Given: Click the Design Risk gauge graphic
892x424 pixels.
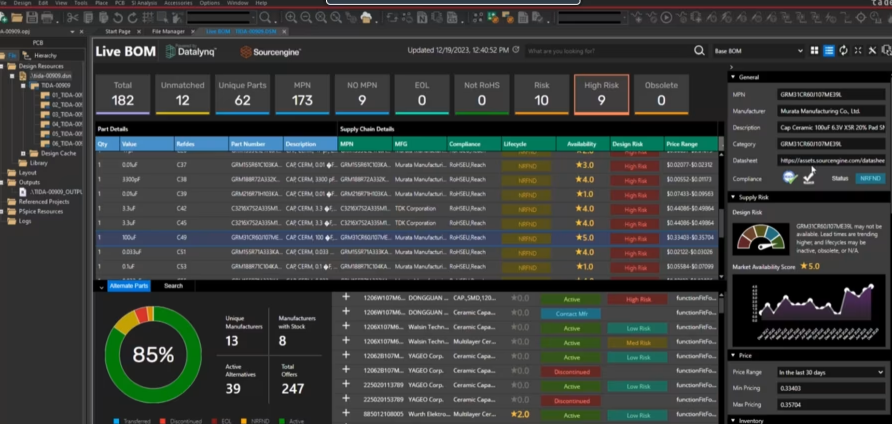Looking at the screenshot, I should pos(762,238).
